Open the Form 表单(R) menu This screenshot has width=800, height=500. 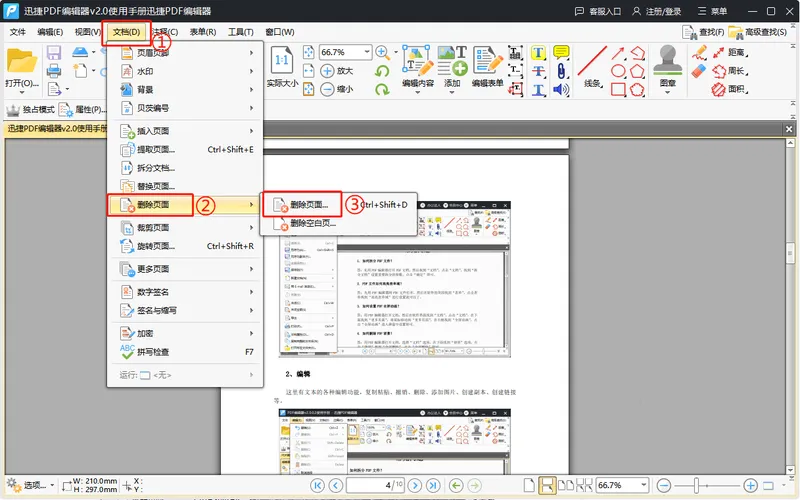click(x=203, y=32)
